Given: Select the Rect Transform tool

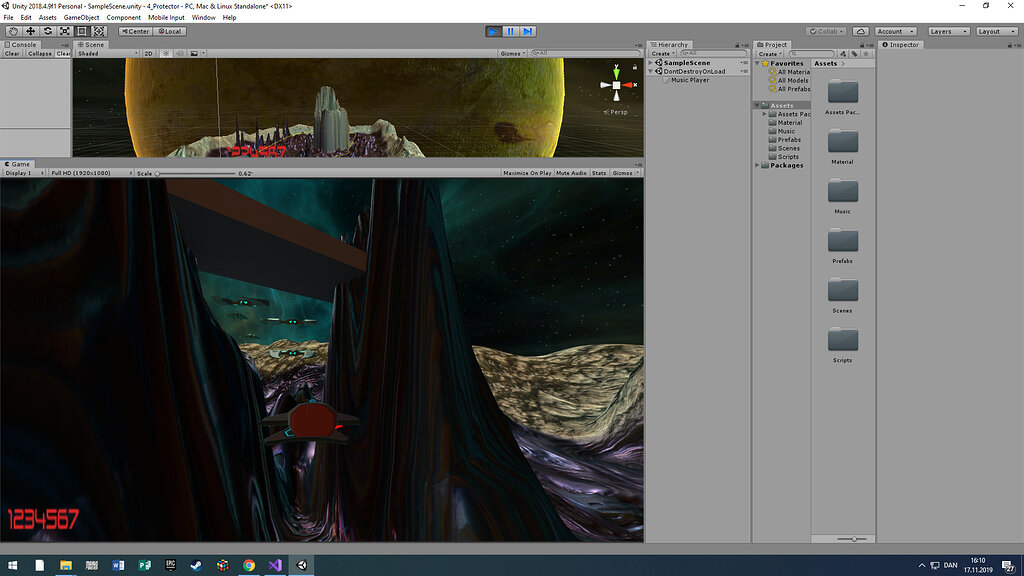Looking at the screenshot, I should (82, 31).
